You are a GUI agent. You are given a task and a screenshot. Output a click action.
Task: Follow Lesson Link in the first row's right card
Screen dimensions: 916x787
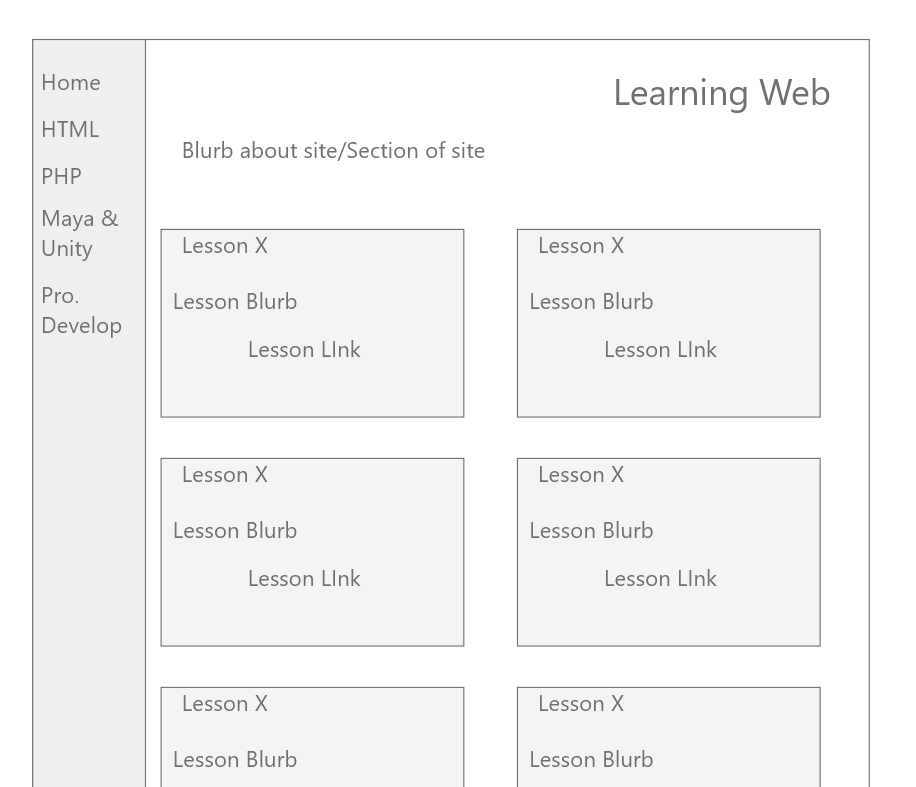pyautogui.click(x=660, y=350)
